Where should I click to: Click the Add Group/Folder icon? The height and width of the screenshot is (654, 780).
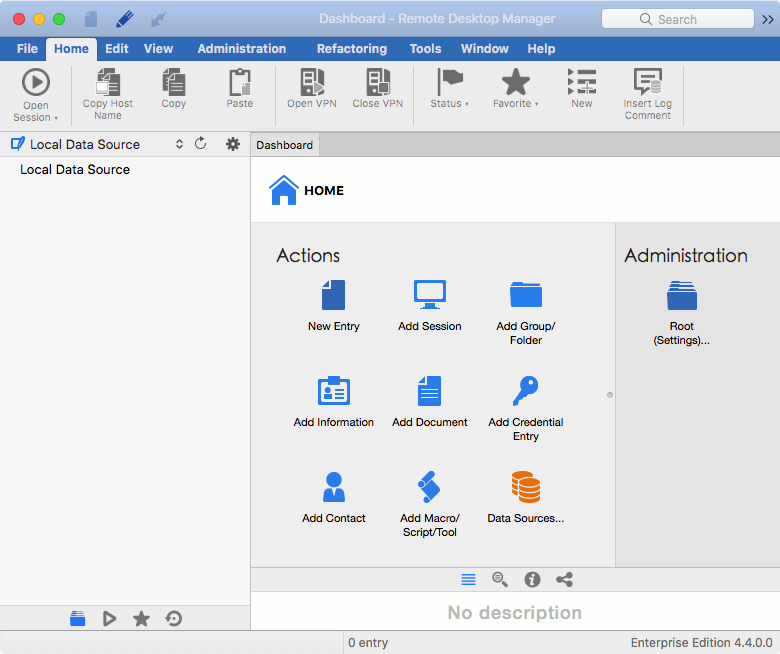(x=526, y=295)
